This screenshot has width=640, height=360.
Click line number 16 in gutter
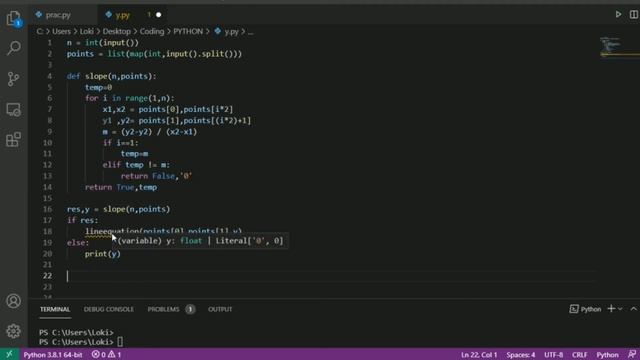[47, 209]
